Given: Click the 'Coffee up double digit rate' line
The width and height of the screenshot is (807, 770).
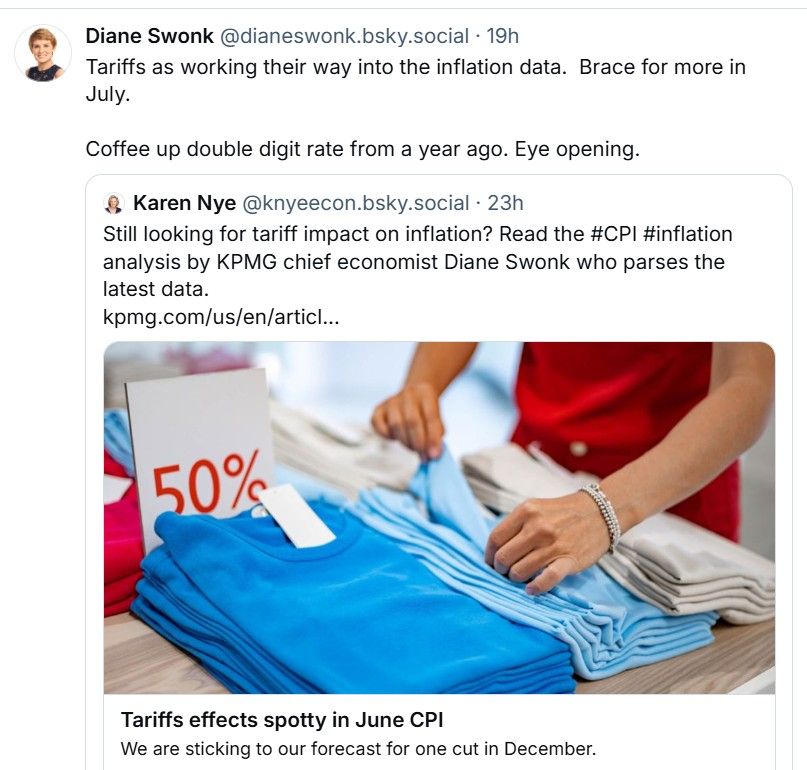Looking at the screenshot, I should pos(363,149).
